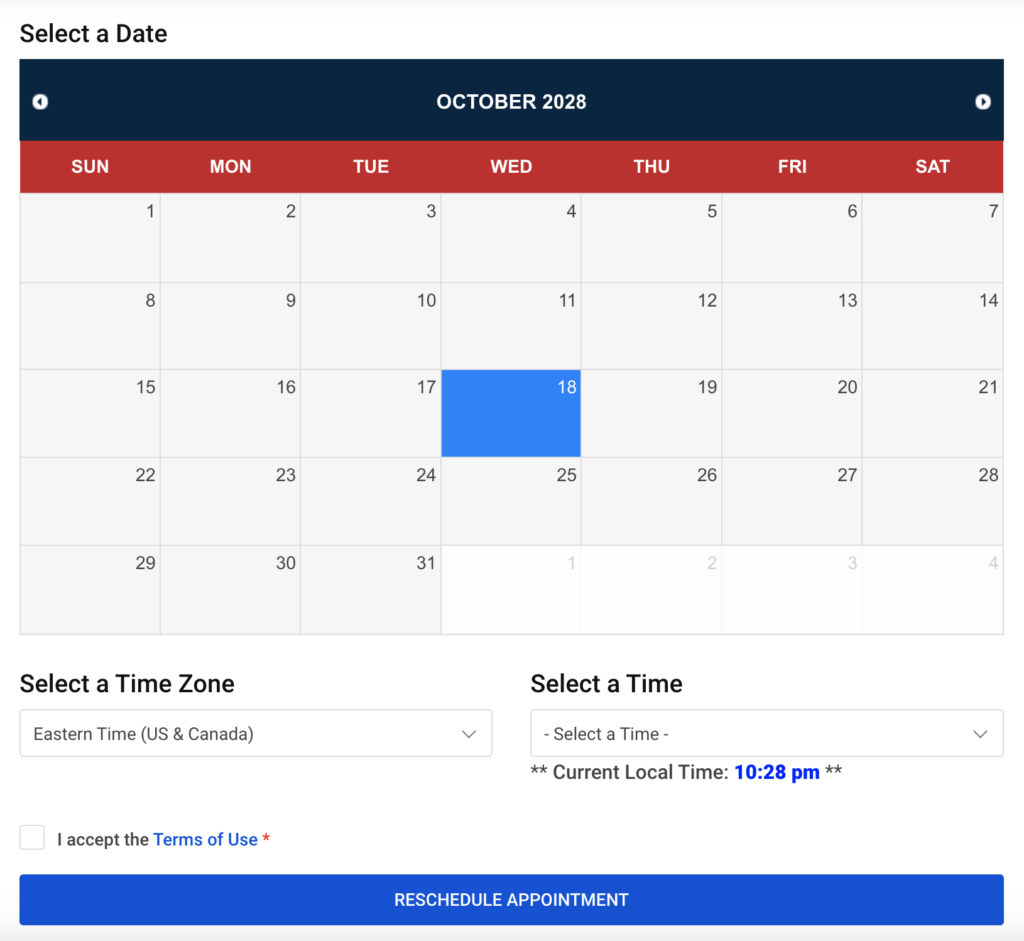Select October 28 in the last column
Viewport: 1024px width, 941px height.
pyautogui.click(x=932, y=501)
